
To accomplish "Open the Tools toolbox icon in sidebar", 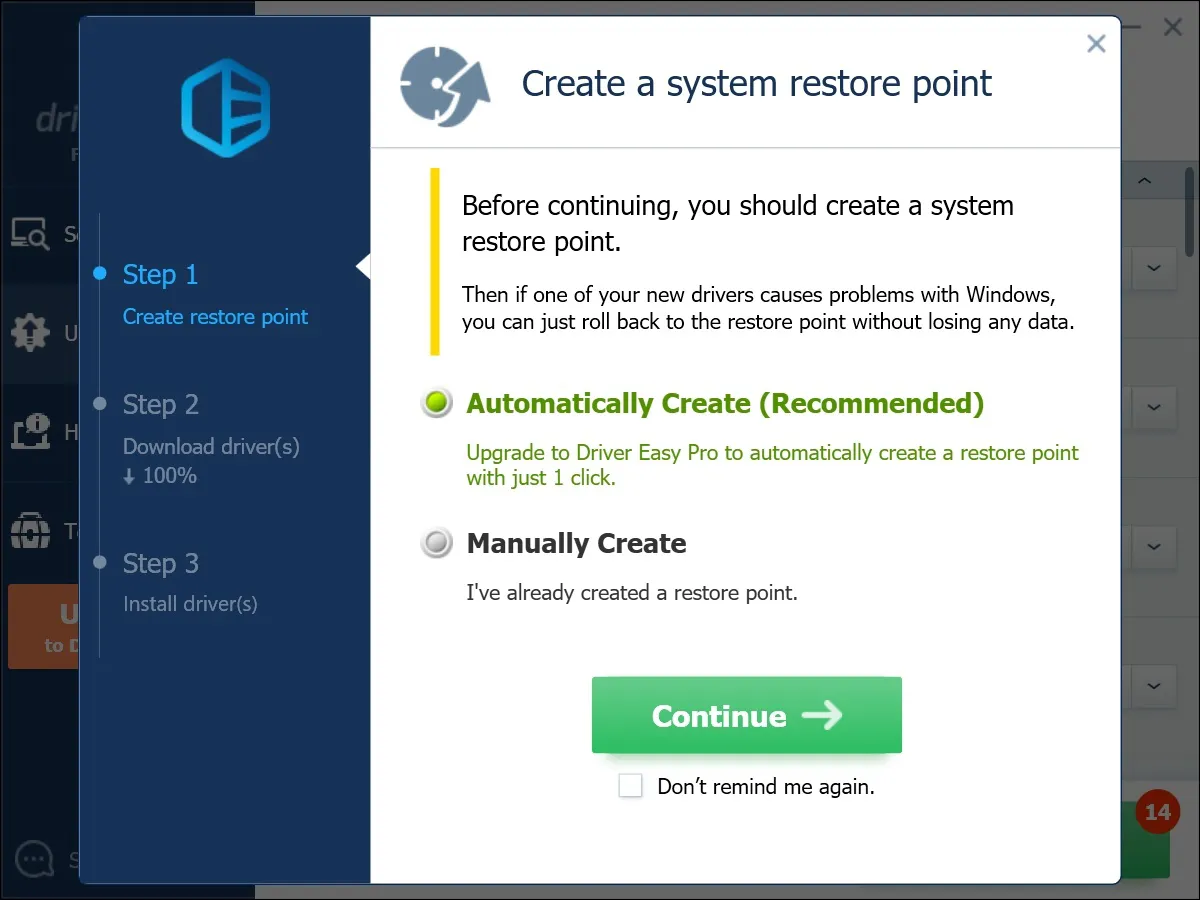I will (x=30, y=530).
